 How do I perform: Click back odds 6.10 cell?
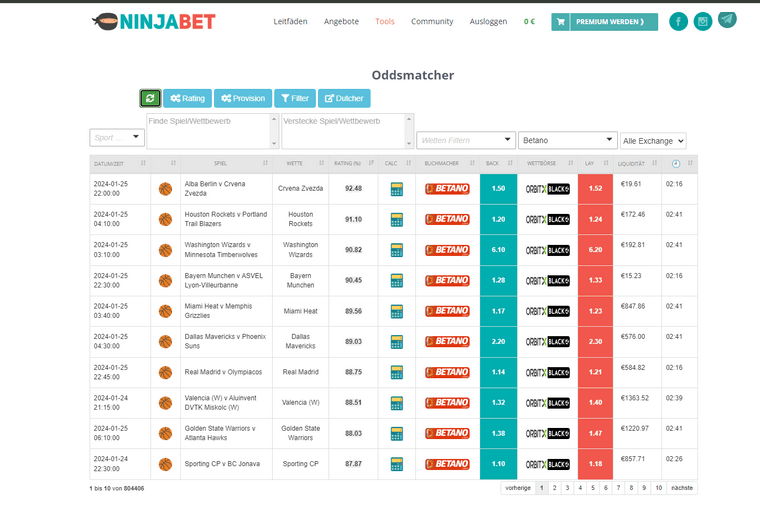coord(498,250)
